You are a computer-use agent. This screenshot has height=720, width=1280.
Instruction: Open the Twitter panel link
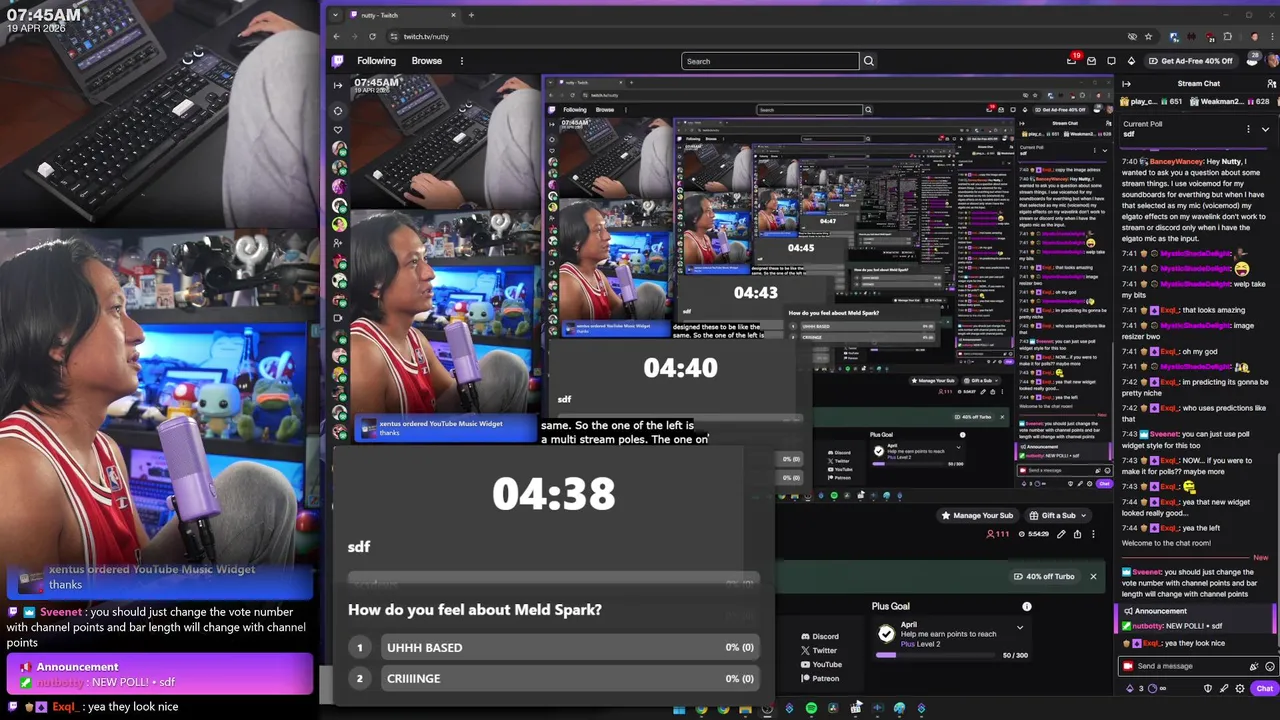tap(820, 650)
